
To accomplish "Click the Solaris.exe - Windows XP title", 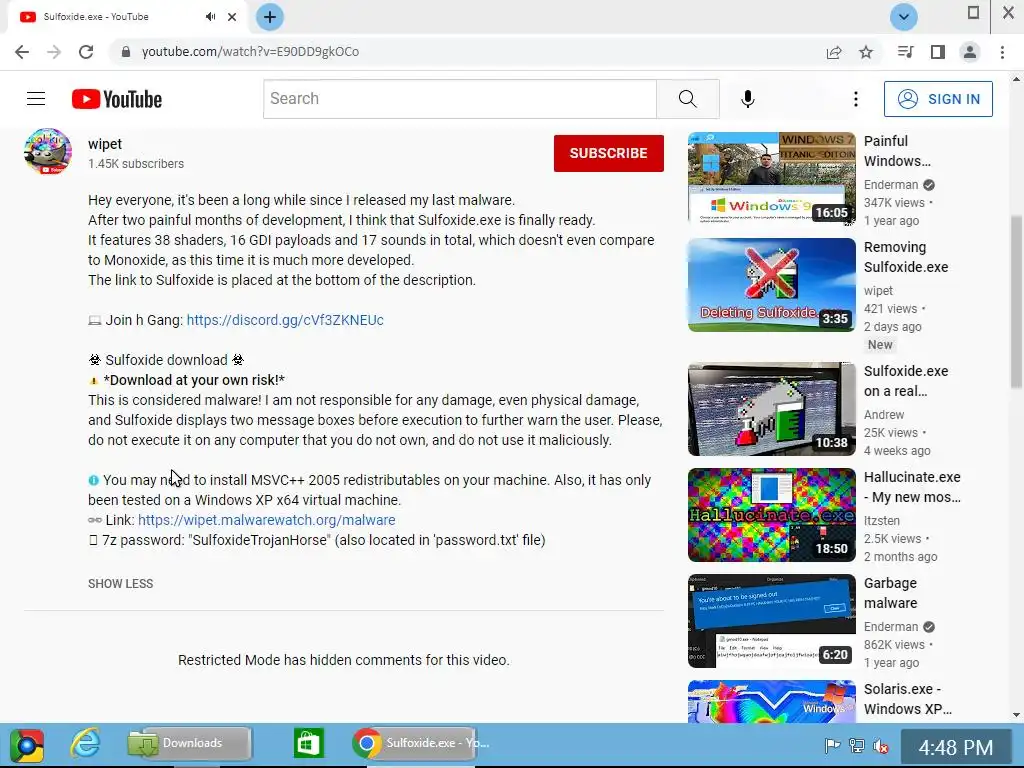I will click(908, 699).
